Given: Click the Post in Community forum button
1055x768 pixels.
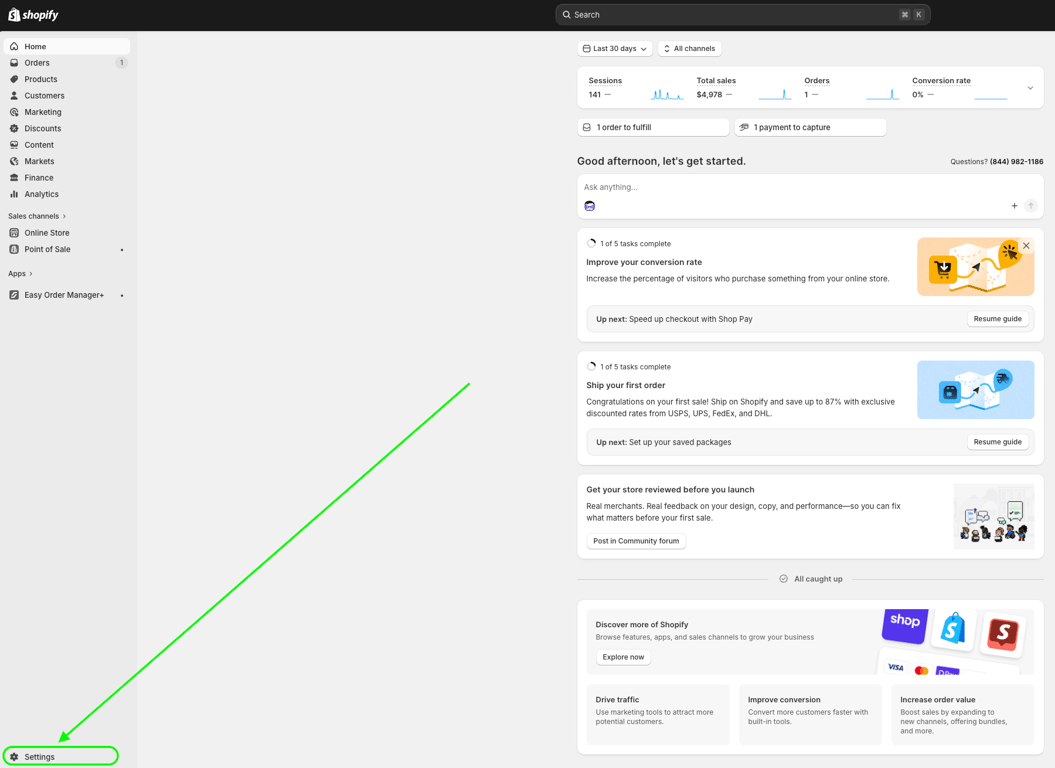Looking at the screenshot, I should 636,541.
